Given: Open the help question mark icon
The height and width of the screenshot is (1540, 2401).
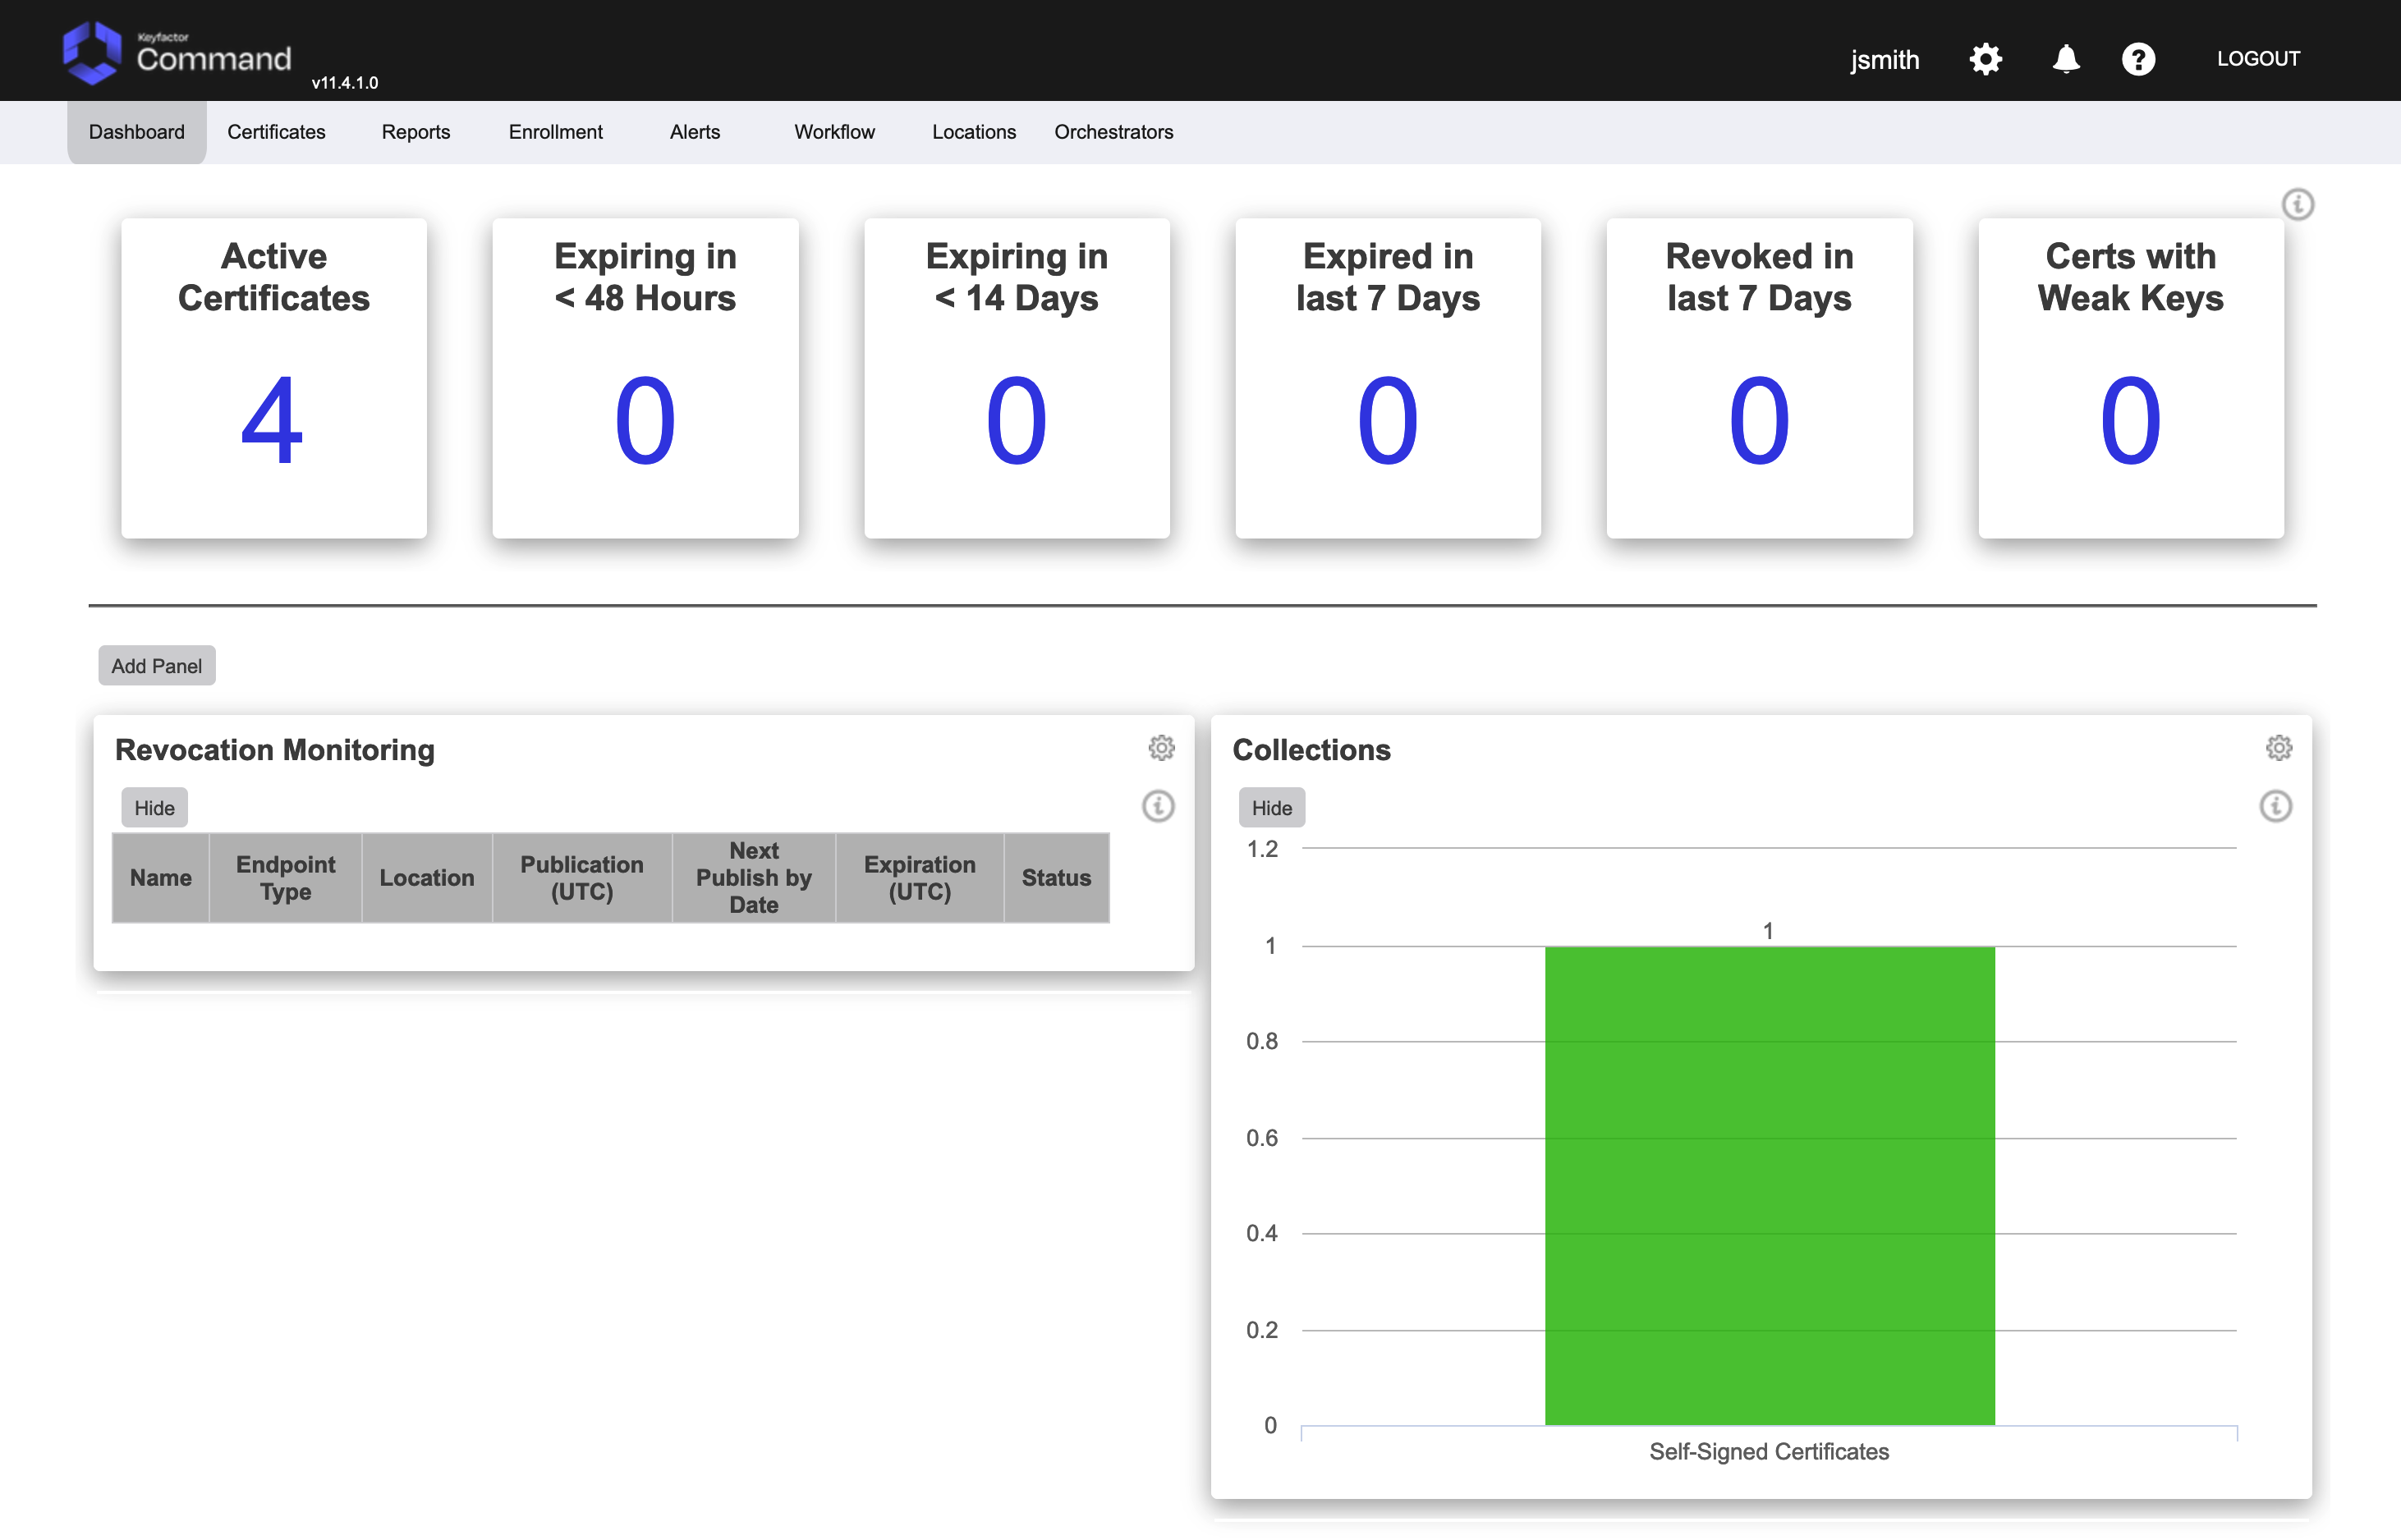Looking at the screenshot, I should pyautogui.click(x=2138, y=59).
